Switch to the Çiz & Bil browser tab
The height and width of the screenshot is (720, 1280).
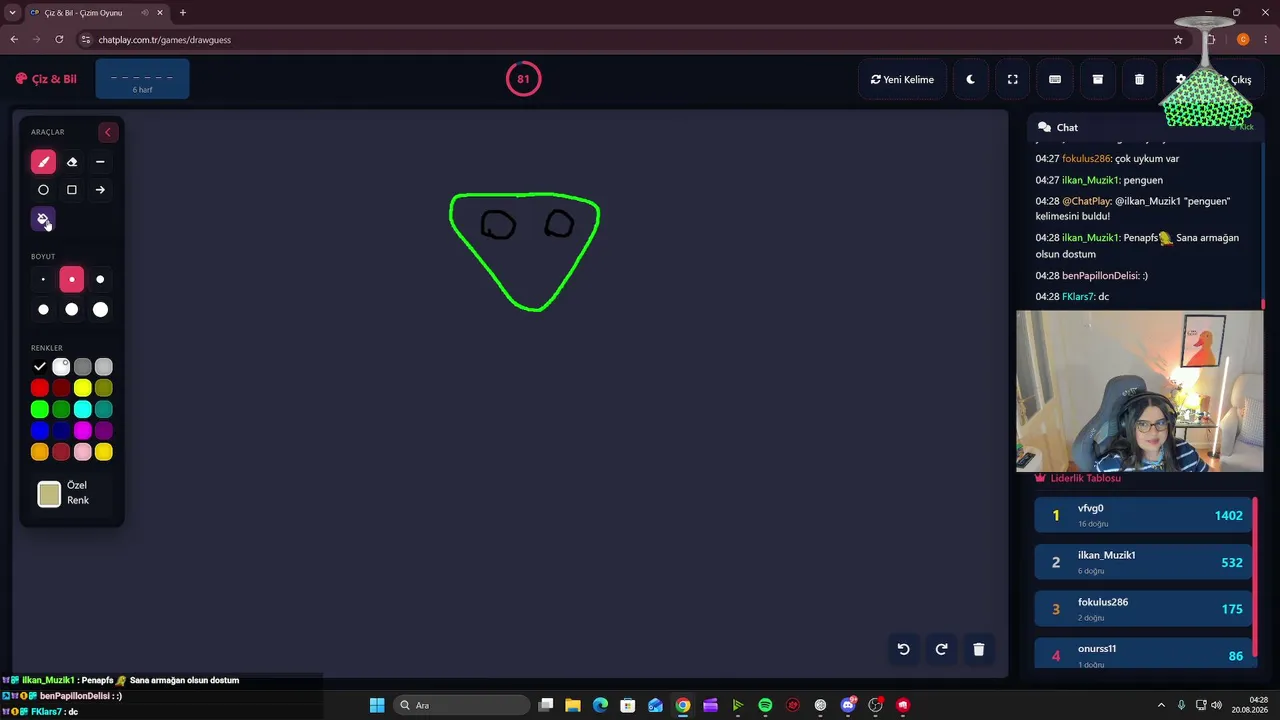pyautogui.click(x=97, y=13)
